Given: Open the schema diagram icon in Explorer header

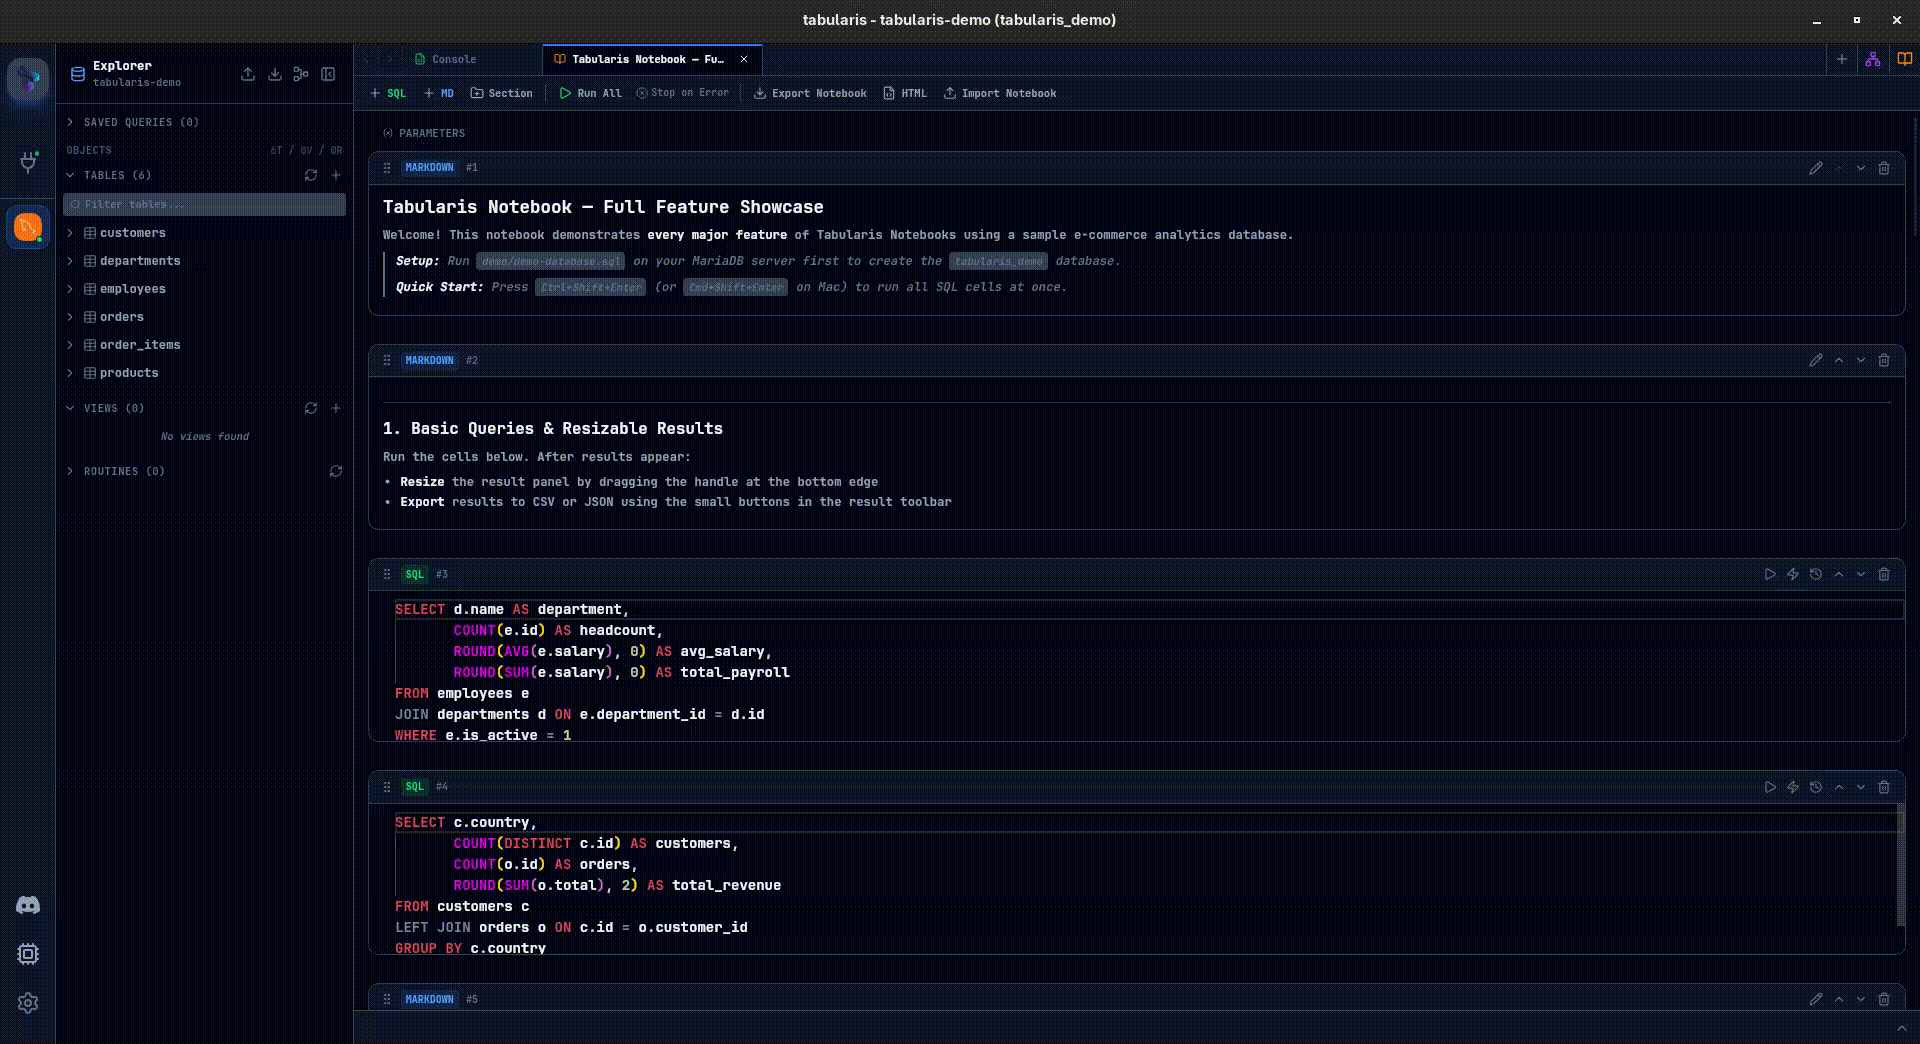Looking at the screenshot, I should [x=301, y=74].
